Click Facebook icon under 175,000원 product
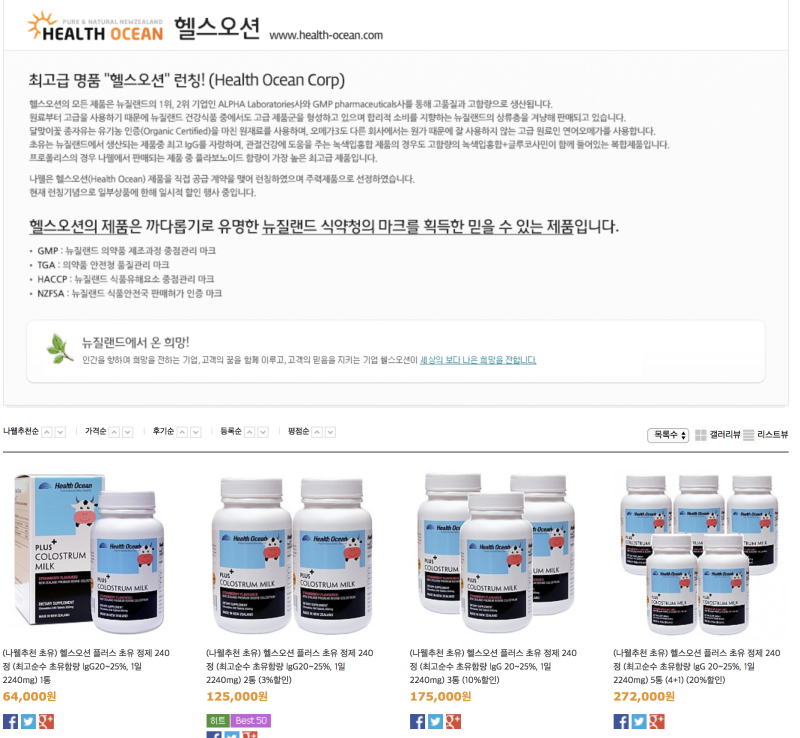This screenshot has height=738, width=800. 417,721
